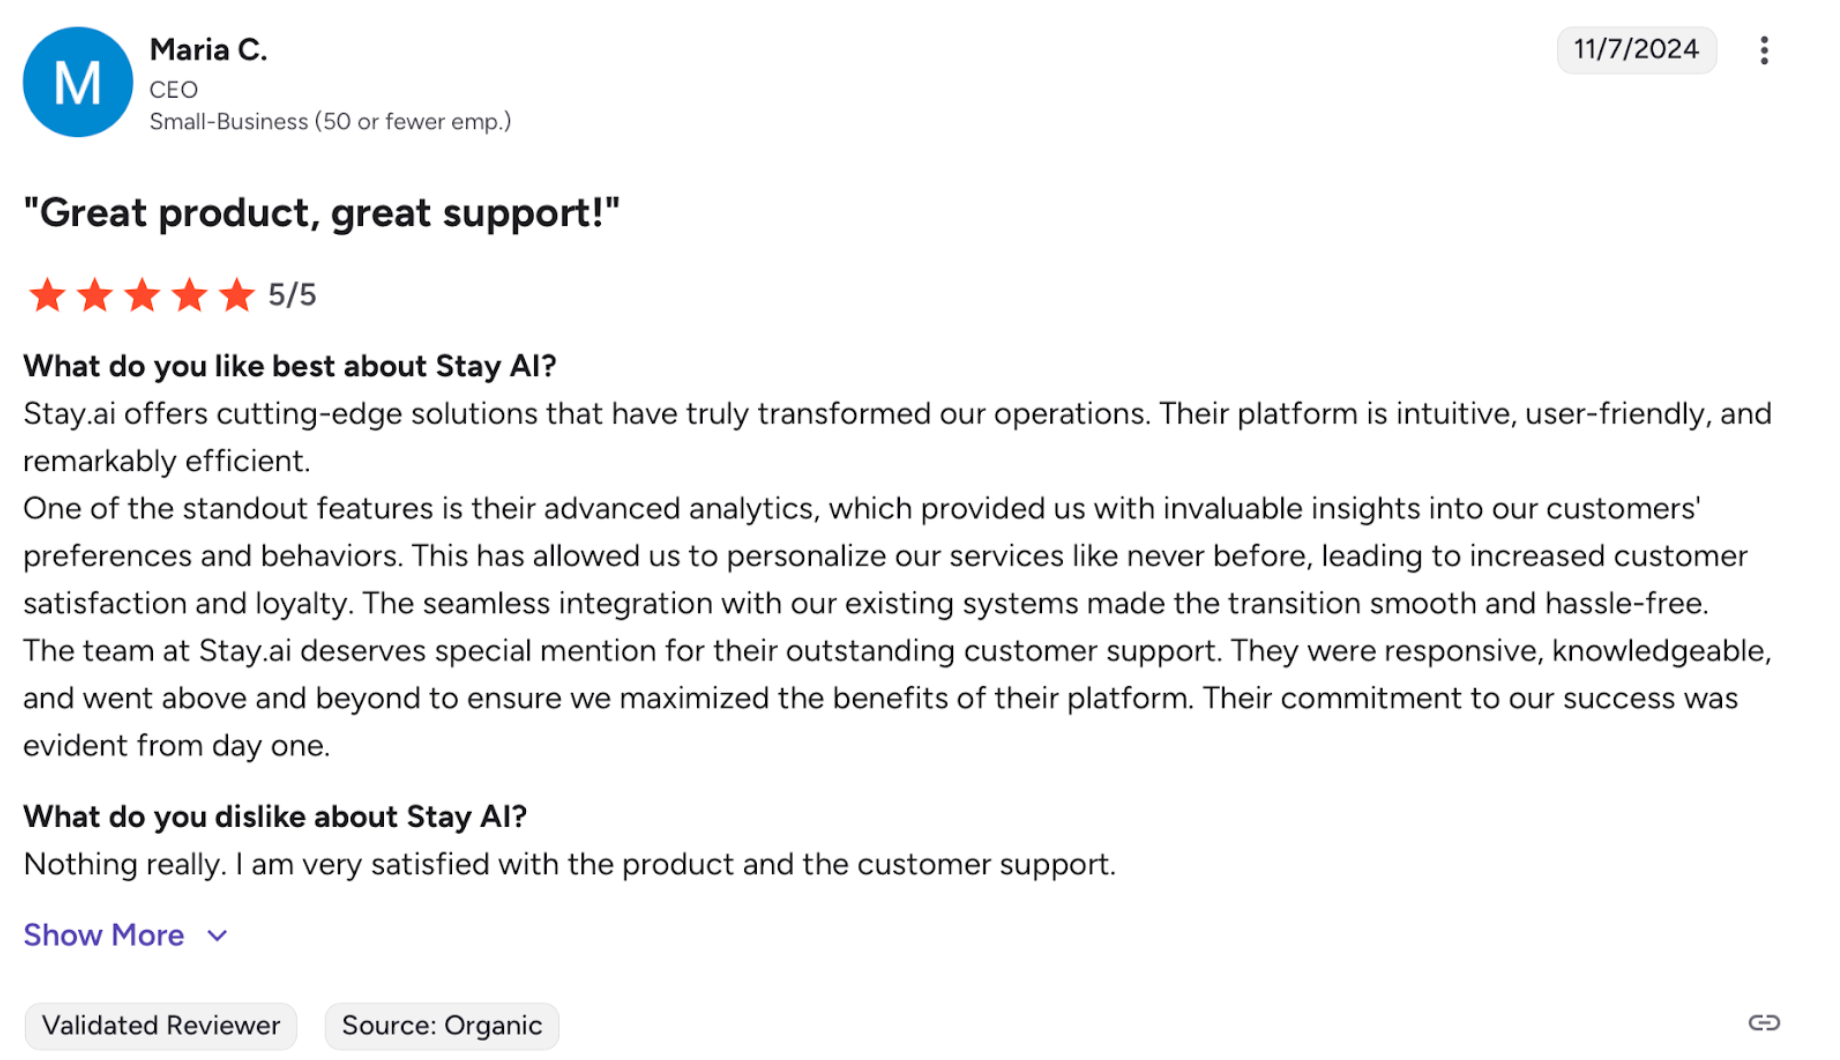Click the Validated Reviewer badge
This screenshot has height=1060, width=1840.
coord(161,1026)
